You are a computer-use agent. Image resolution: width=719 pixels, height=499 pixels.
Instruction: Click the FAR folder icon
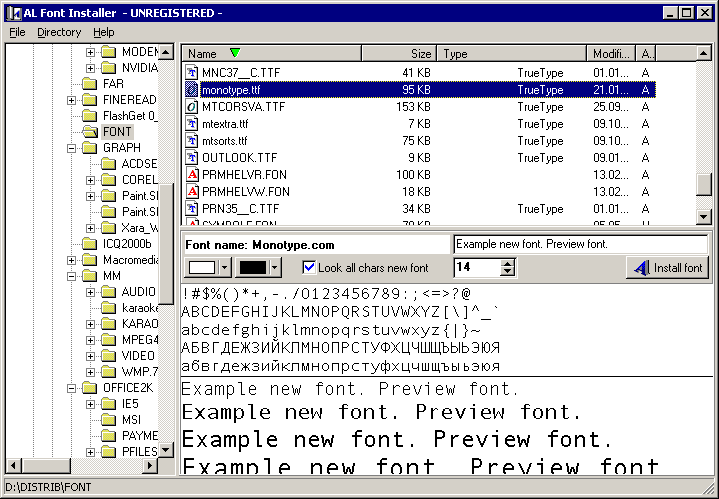coord(89,83)
